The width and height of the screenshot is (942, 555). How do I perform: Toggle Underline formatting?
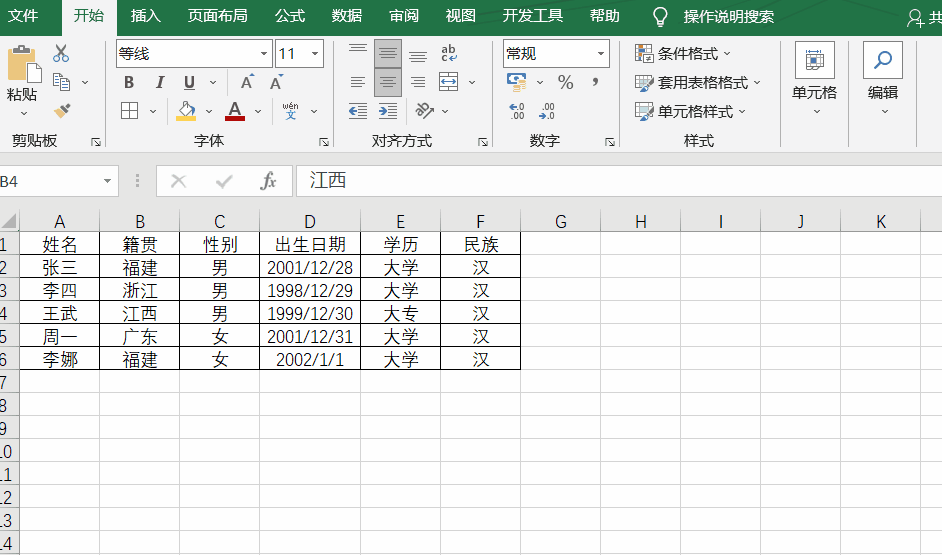pyautogui.click(x=189, y=82)
